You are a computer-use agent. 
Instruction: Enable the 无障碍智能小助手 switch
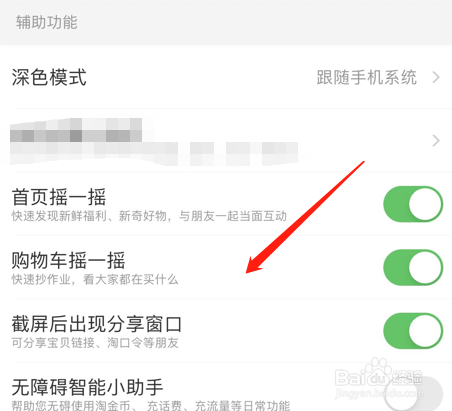click(x=413, y=394)
